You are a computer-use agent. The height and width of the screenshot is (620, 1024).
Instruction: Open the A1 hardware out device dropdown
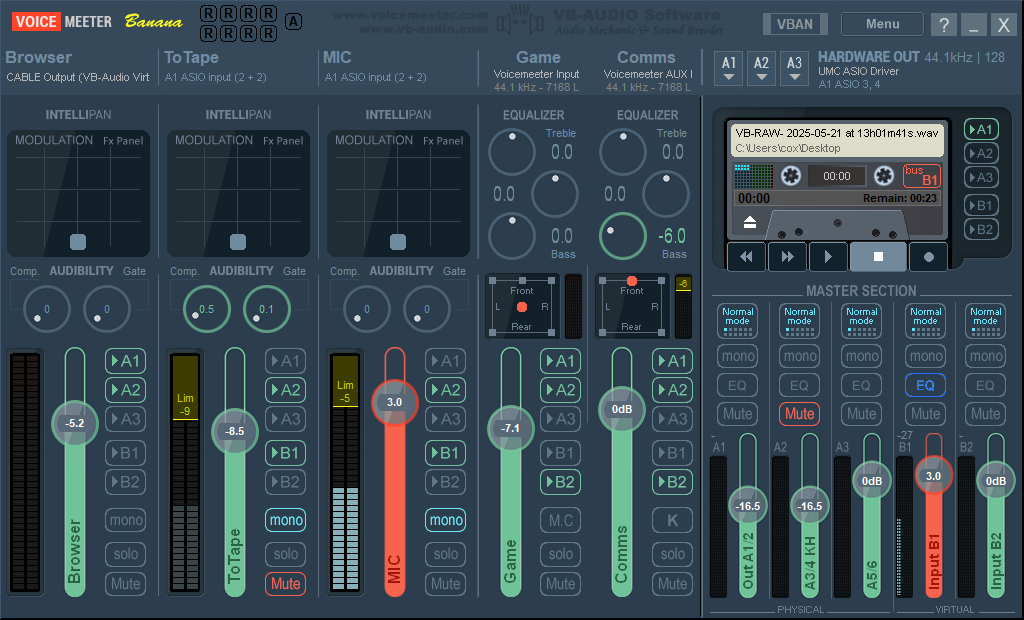pos(729,69)
